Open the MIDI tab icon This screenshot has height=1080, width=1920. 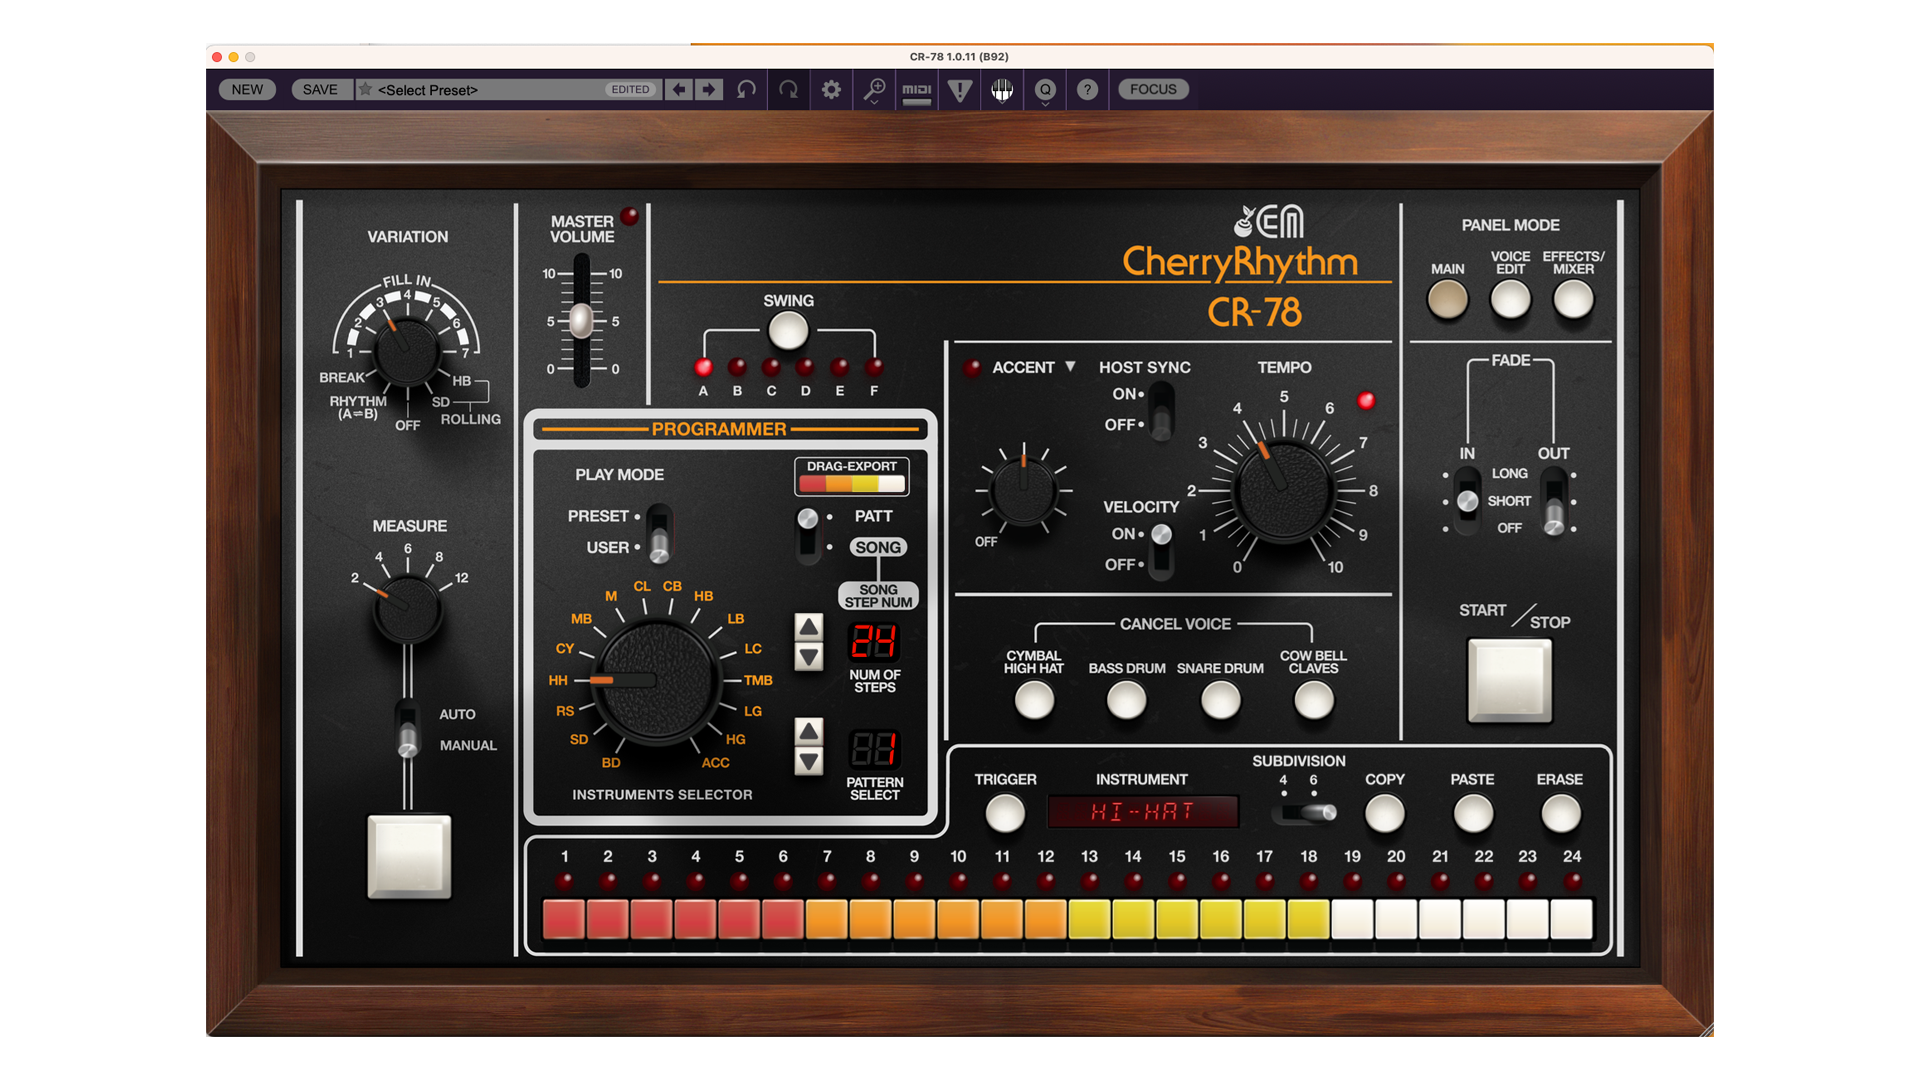916,91
